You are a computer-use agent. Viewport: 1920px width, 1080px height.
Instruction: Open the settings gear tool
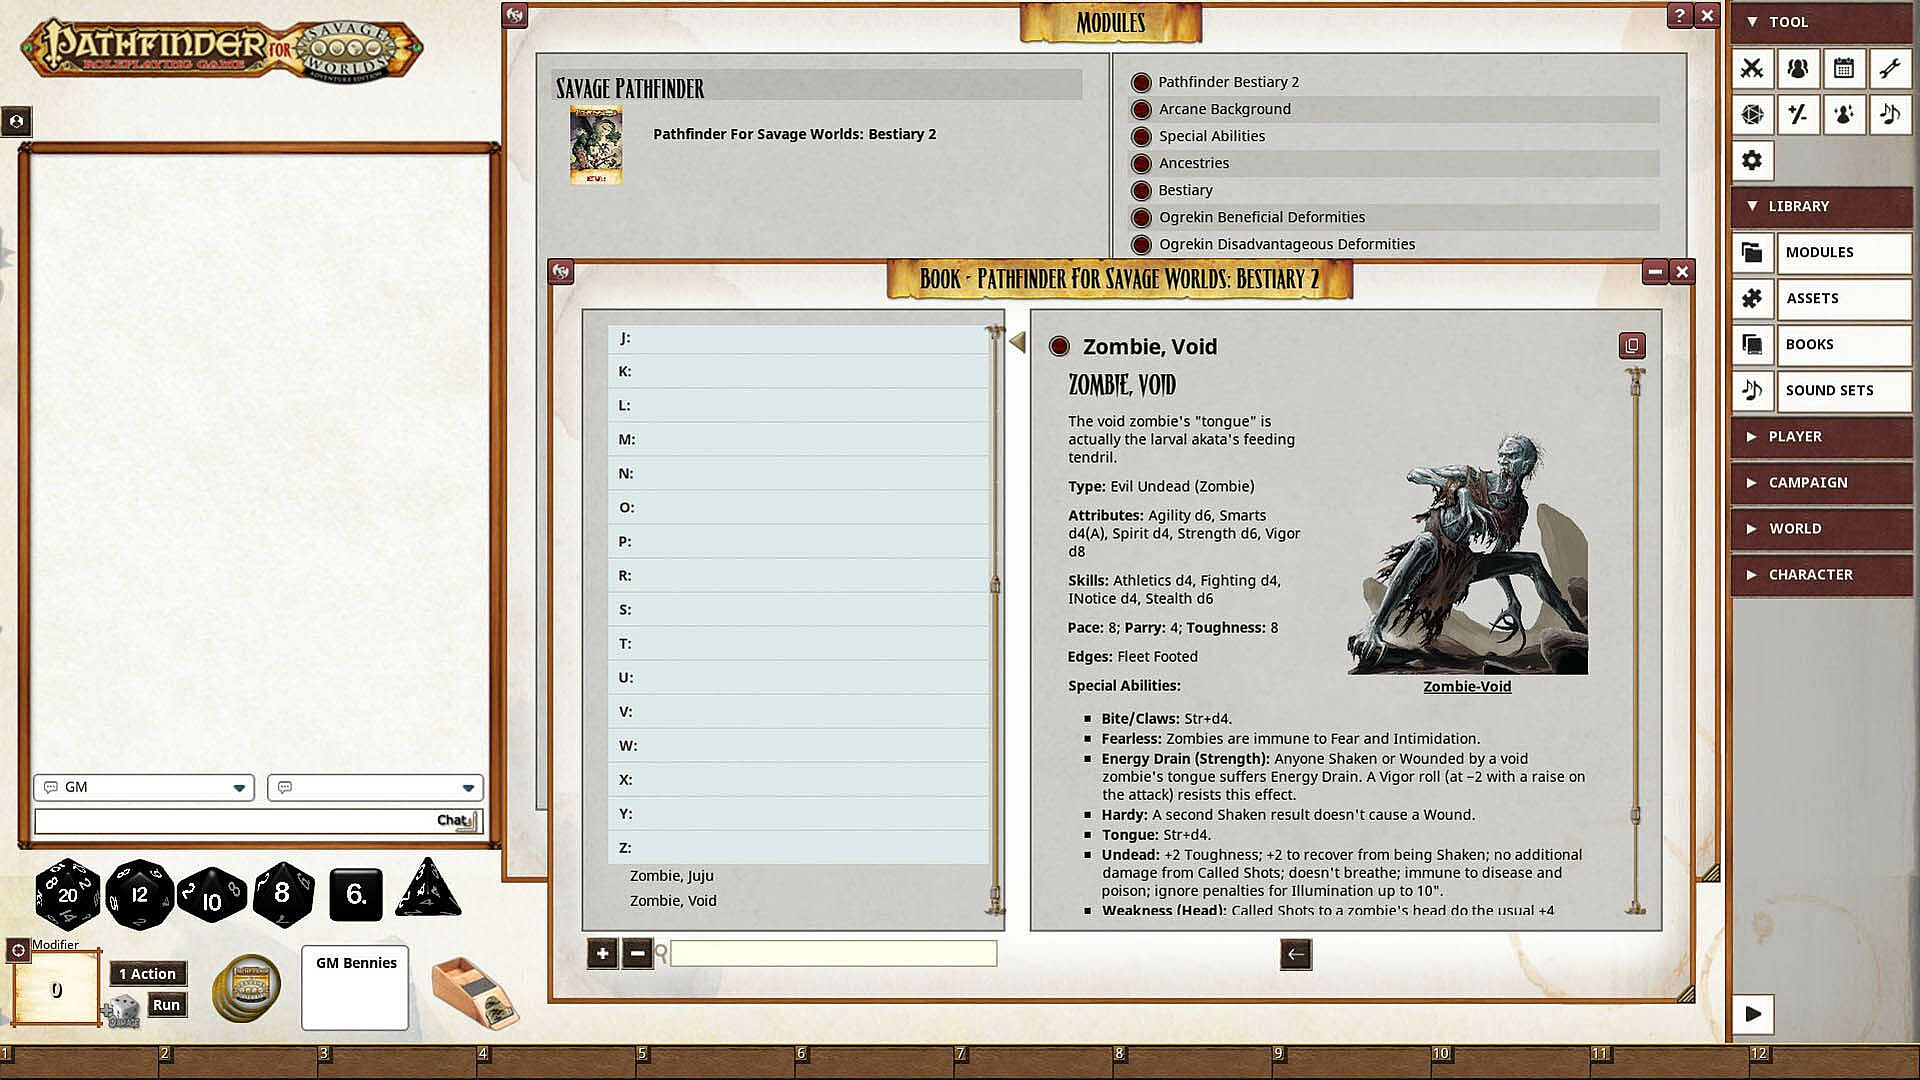(x=1752, y=160)
